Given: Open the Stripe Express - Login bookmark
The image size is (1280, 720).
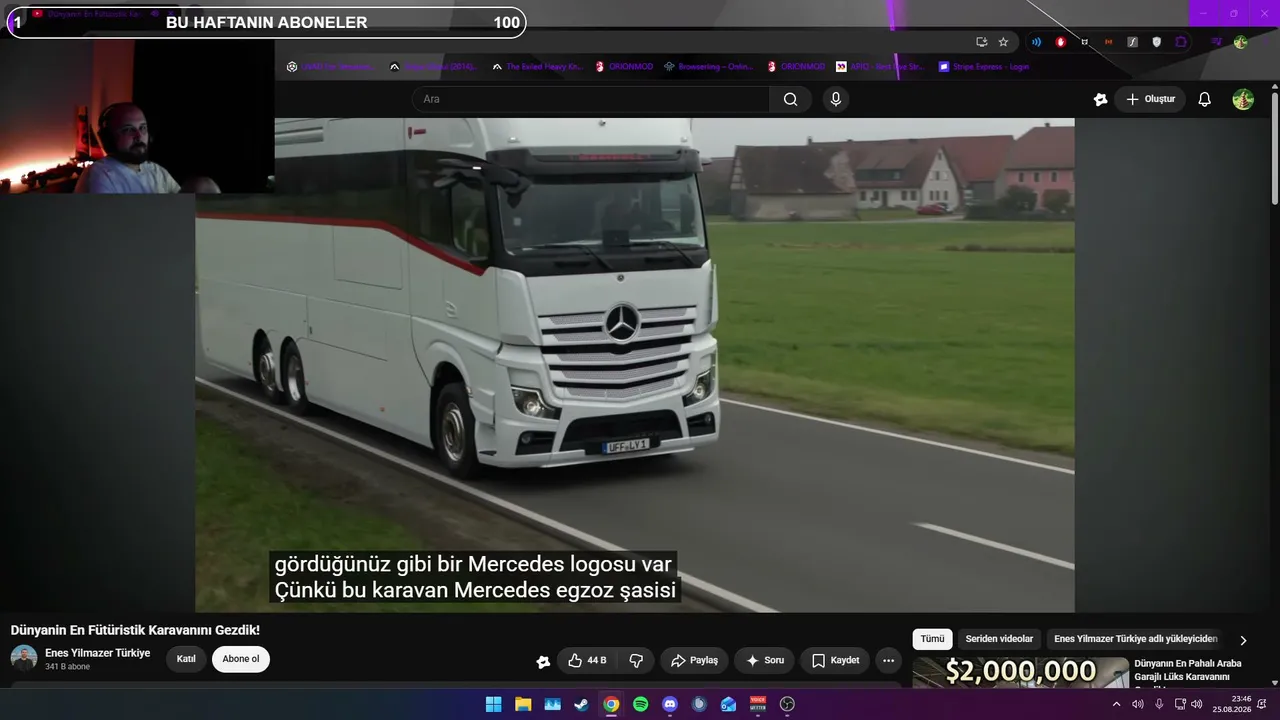Looking at the screenshot, I should 983,67.
